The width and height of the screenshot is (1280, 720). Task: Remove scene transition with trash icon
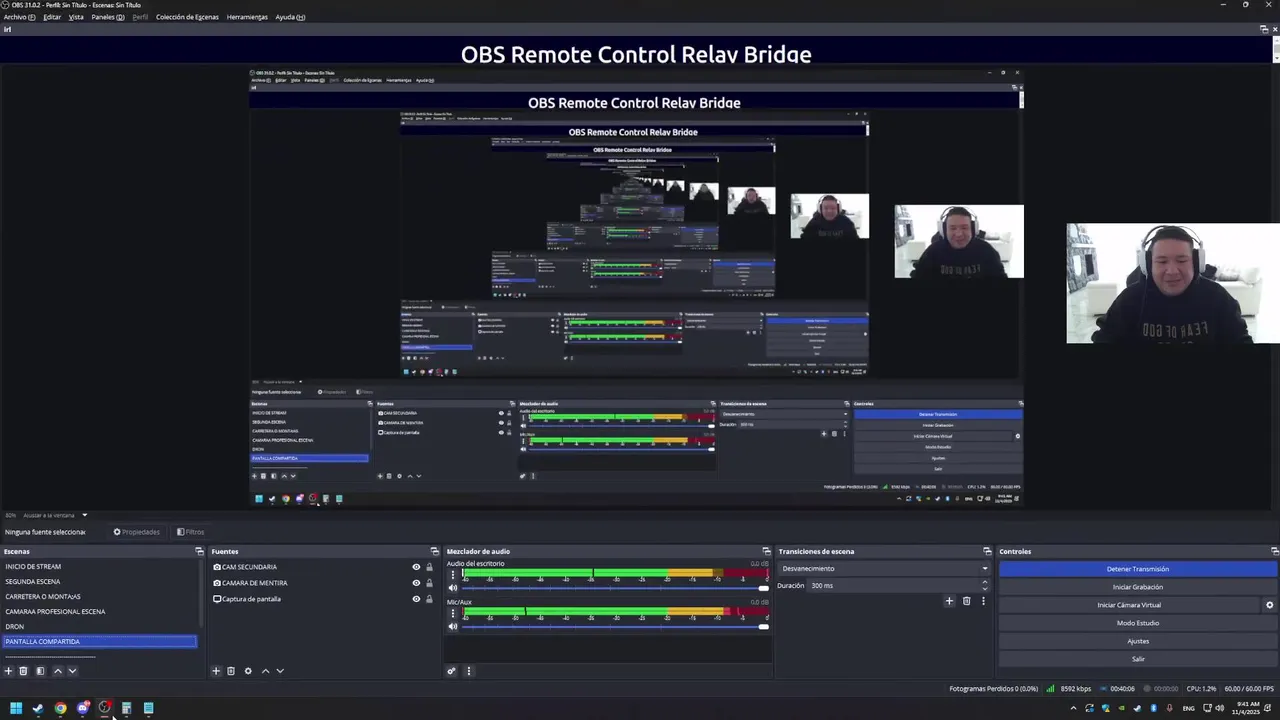coord(966,601)
